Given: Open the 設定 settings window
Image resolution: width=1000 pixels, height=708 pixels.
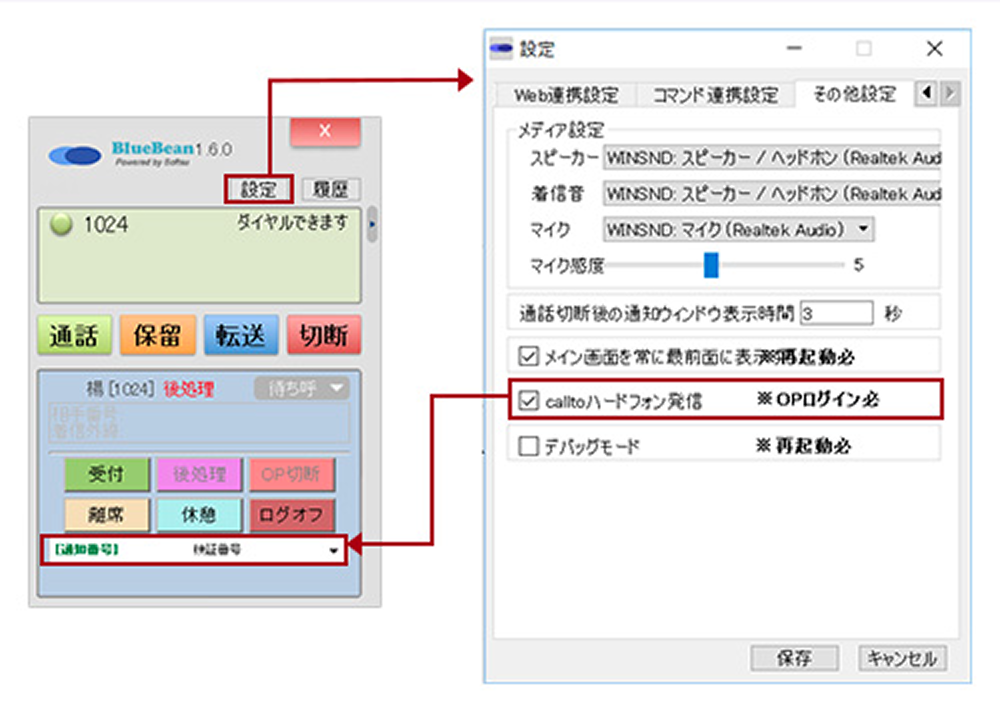Looking at the screenshot, I should coord(257,189).
